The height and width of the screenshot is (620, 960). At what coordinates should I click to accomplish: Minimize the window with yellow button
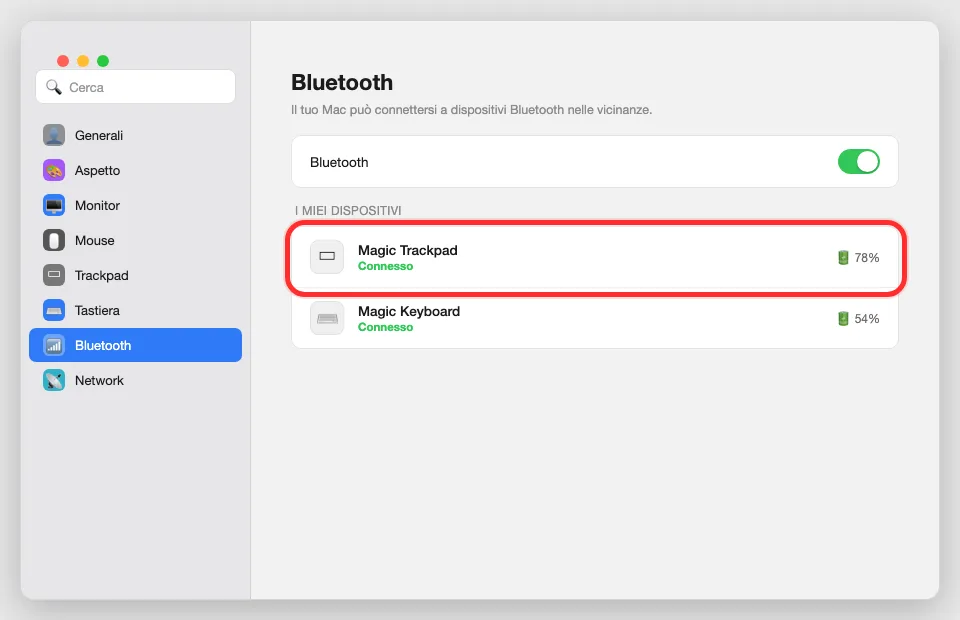pyautogui.click(x=83, y=61)
